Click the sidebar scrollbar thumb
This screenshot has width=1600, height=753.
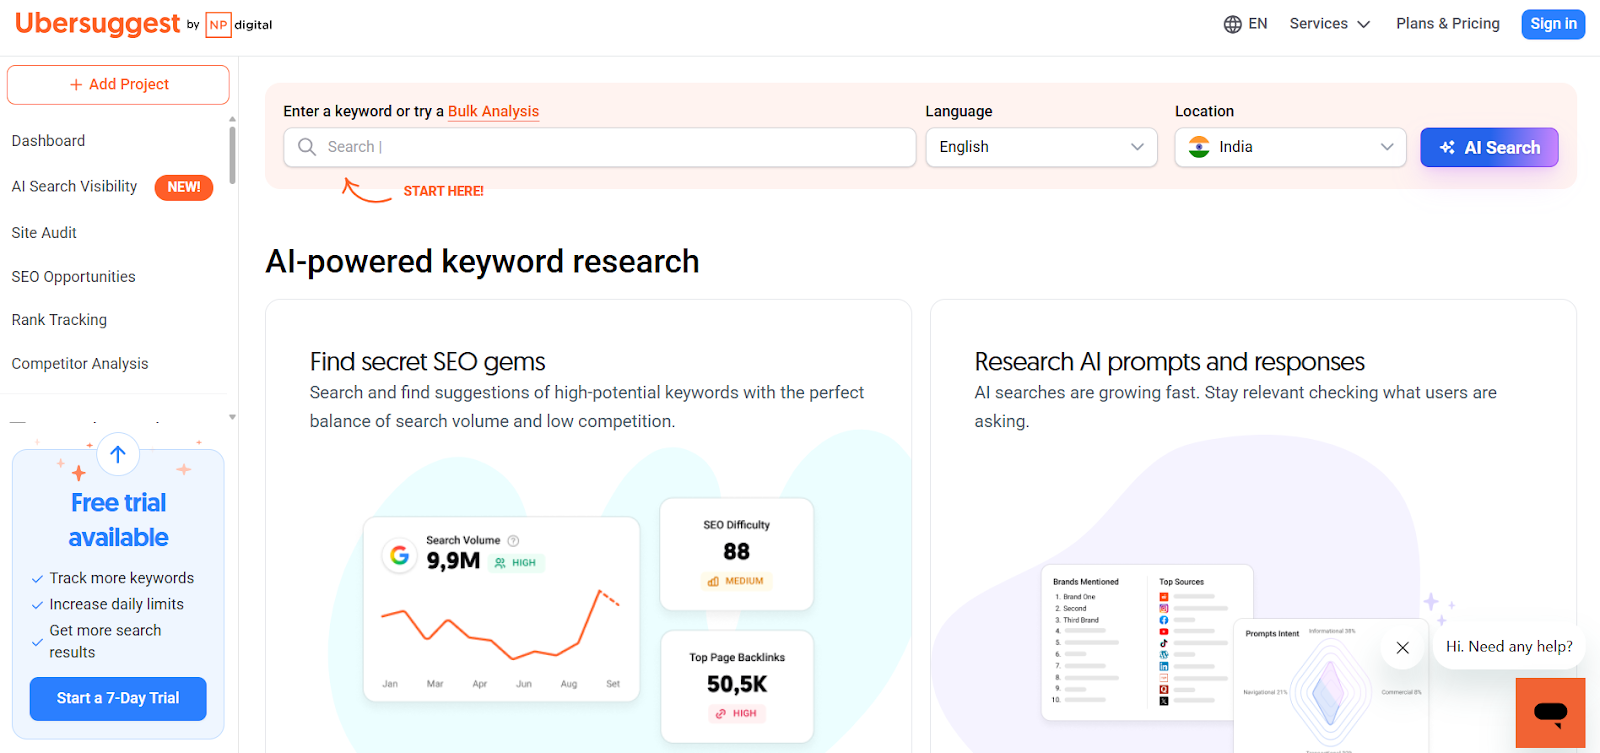232,155
